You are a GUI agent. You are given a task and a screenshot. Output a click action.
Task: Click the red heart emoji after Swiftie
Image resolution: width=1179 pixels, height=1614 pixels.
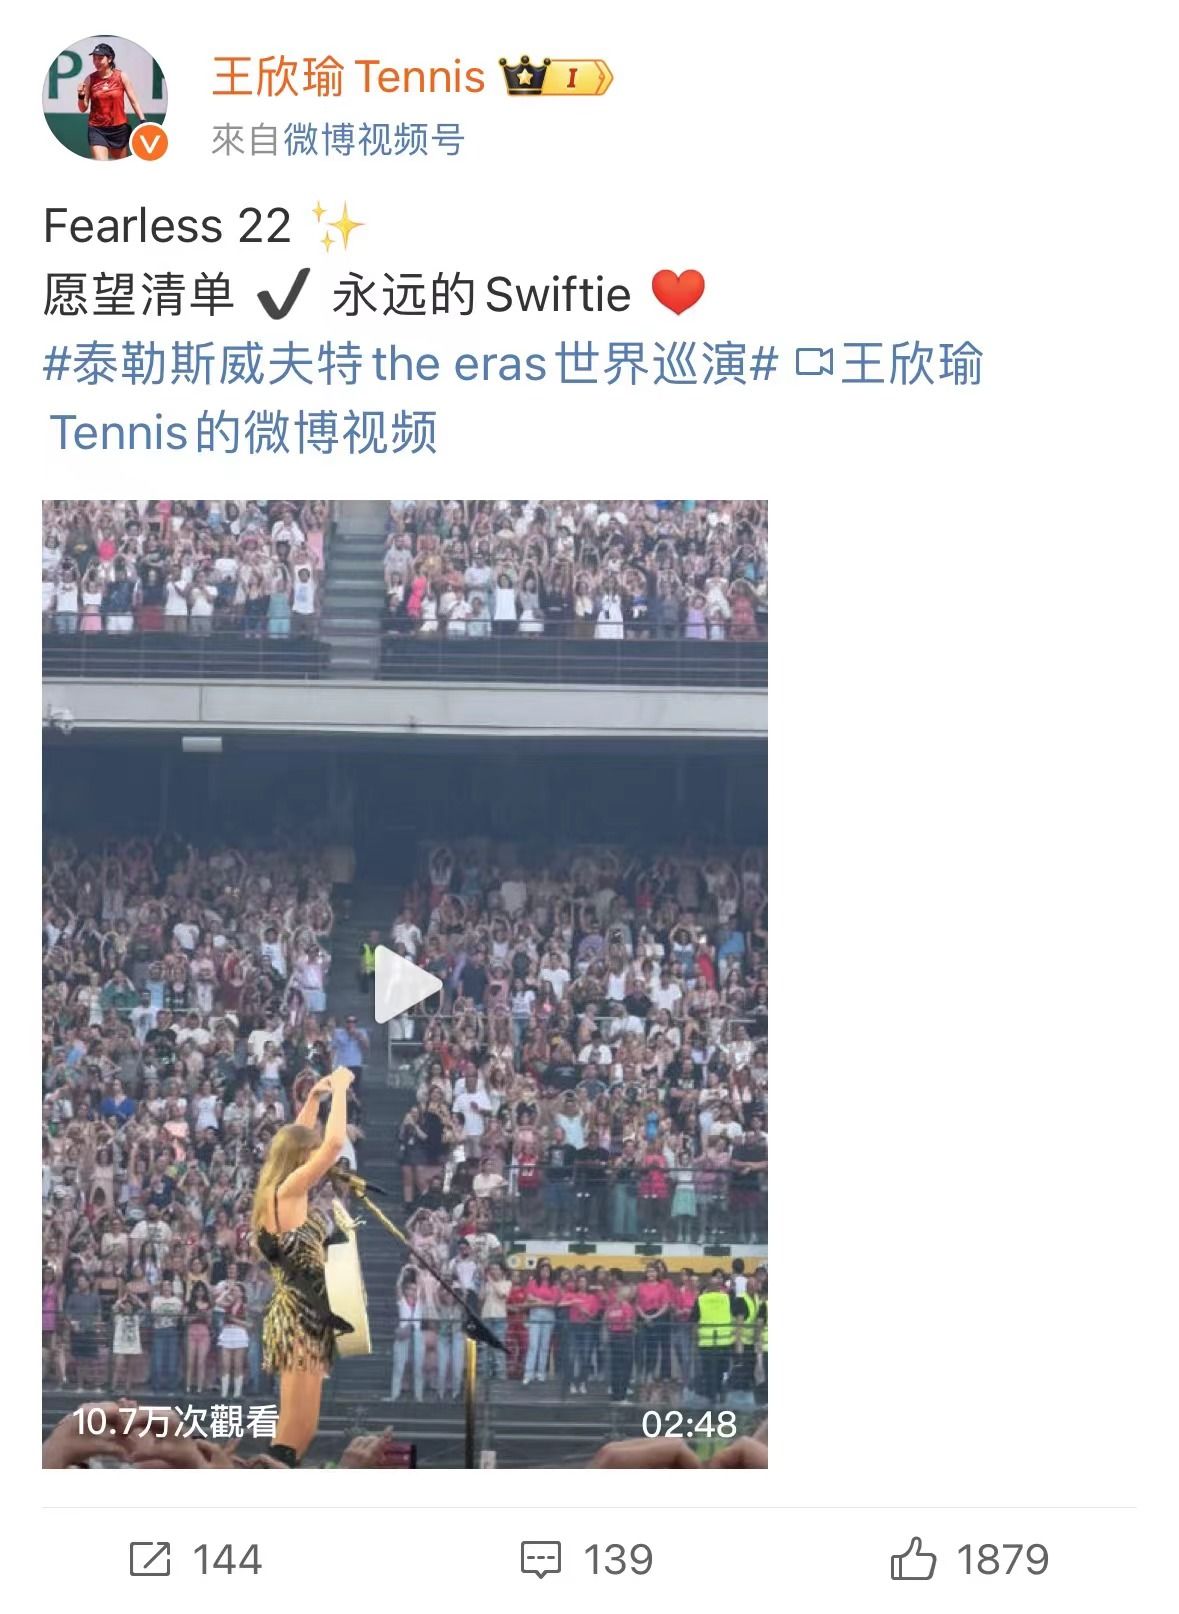click(678, 293)
